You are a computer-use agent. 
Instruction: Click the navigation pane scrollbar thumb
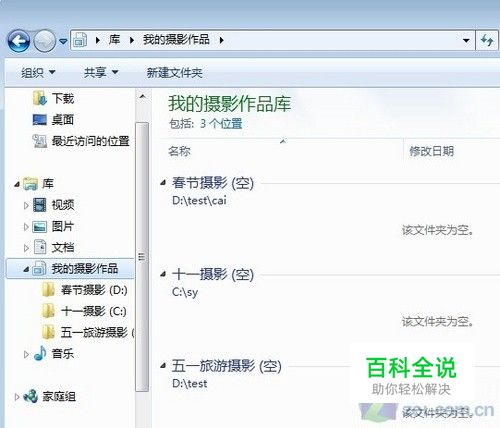coord(142,257)
